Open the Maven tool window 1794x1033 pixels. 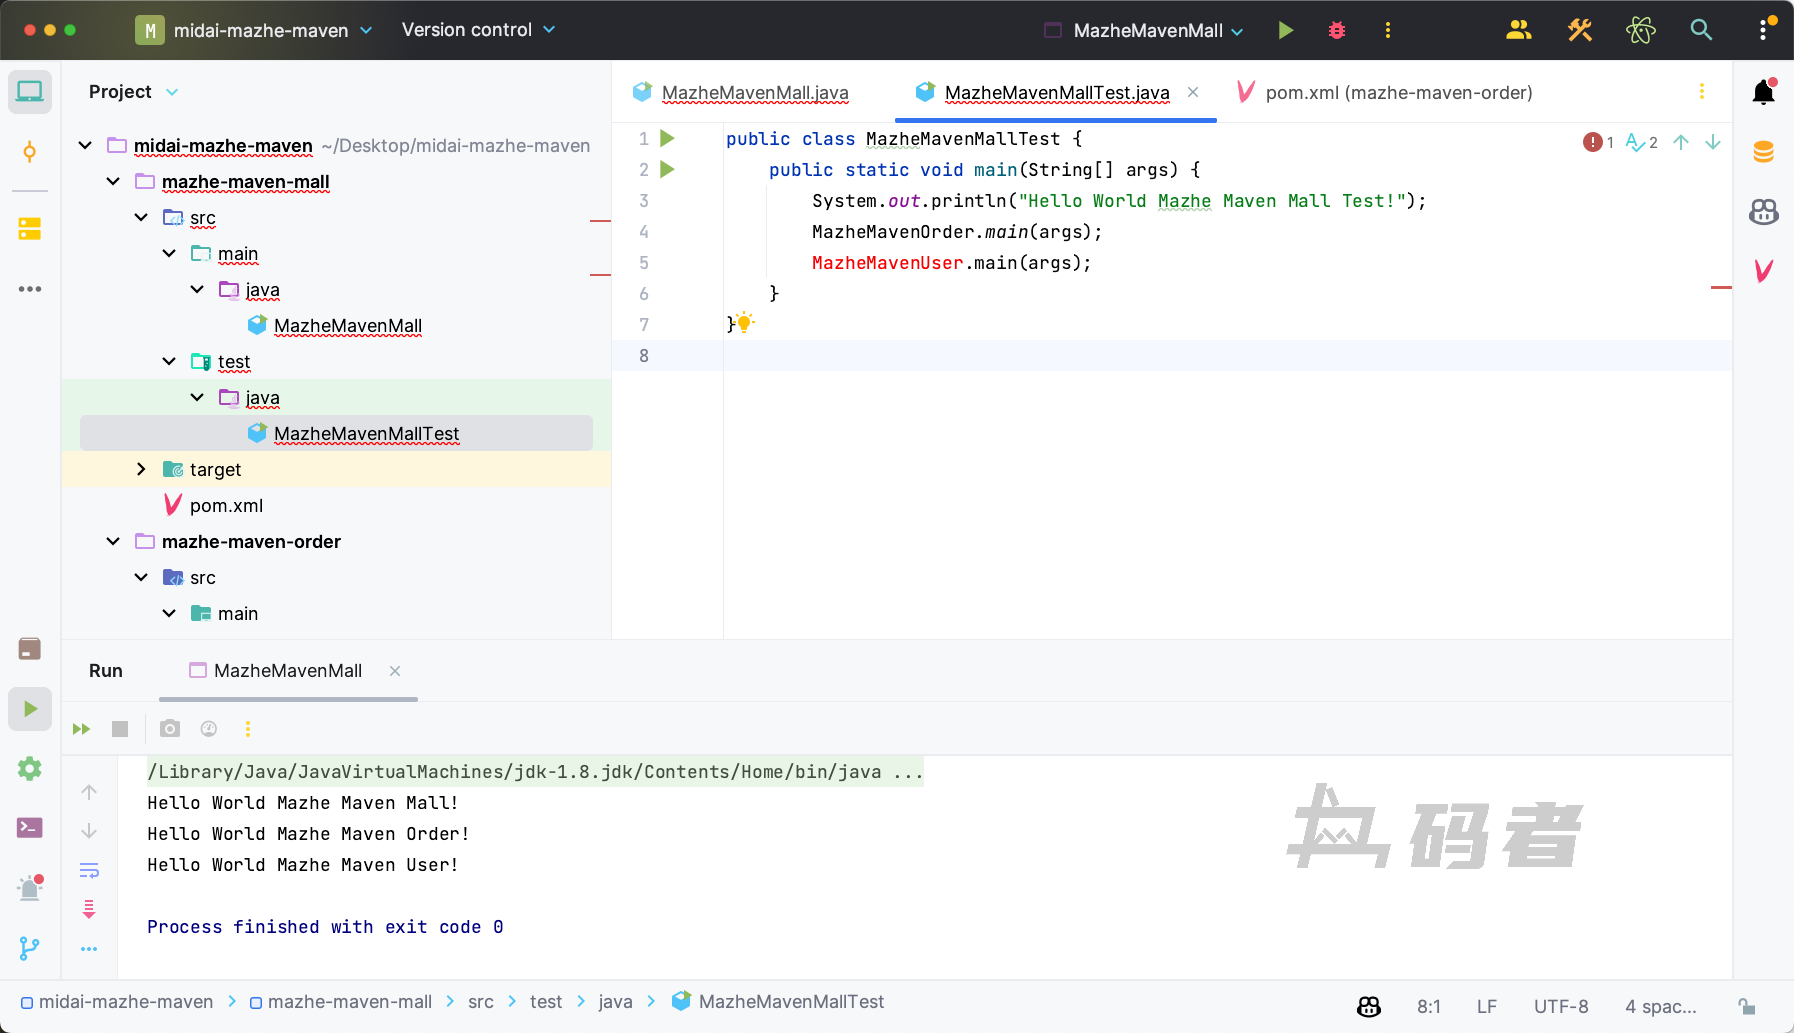(x=1763, y=271)
